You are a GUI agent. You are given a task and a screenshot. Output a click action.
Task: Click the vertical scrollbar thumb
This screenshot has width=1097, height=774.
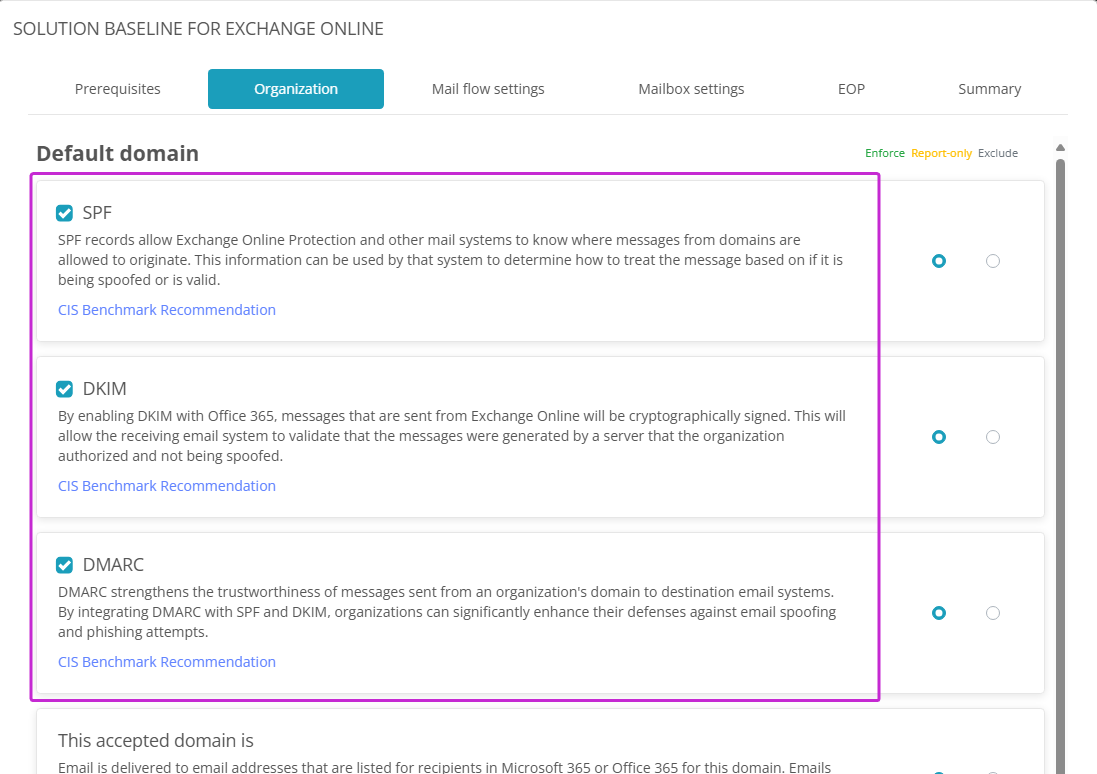[1060, 450]
